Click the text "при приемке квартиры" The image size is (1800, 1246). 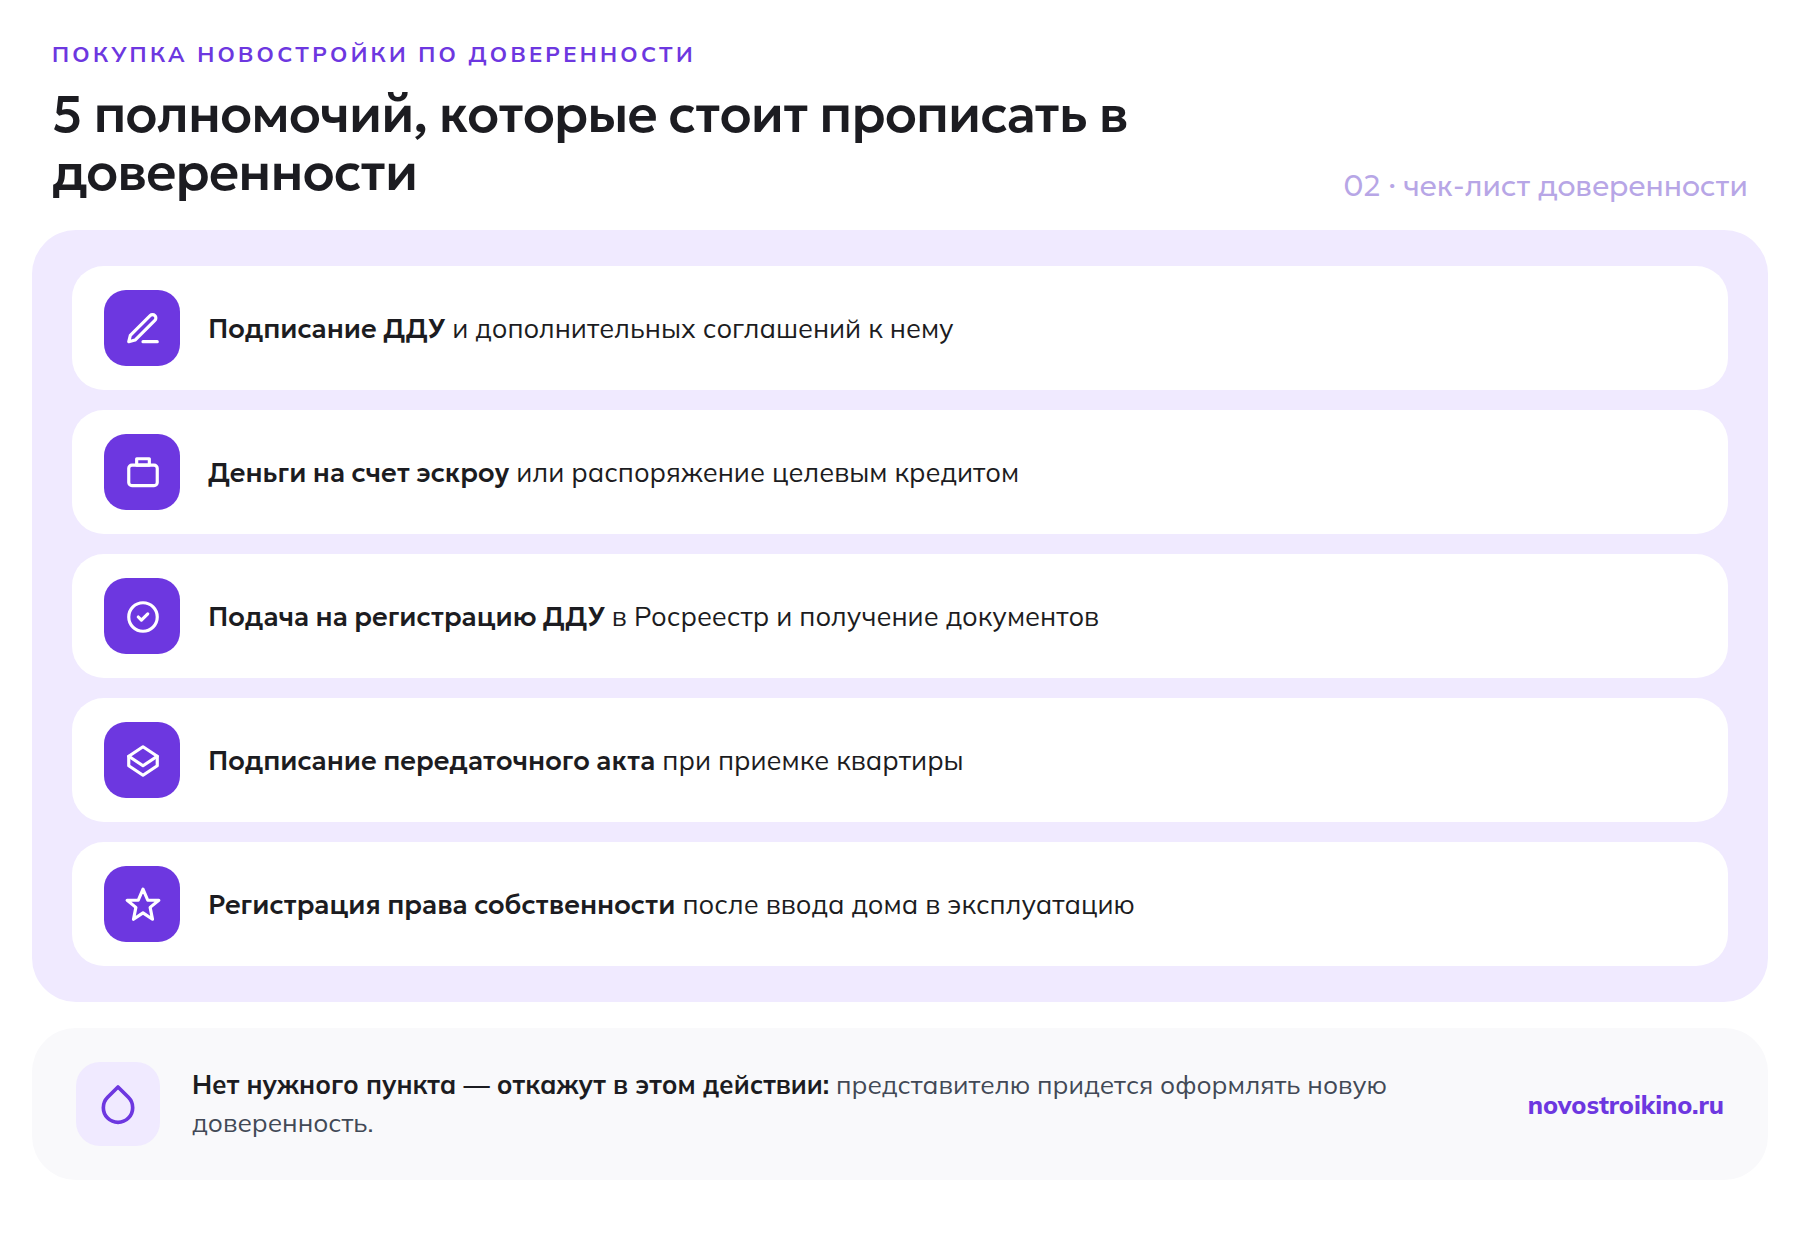[812, 761]
